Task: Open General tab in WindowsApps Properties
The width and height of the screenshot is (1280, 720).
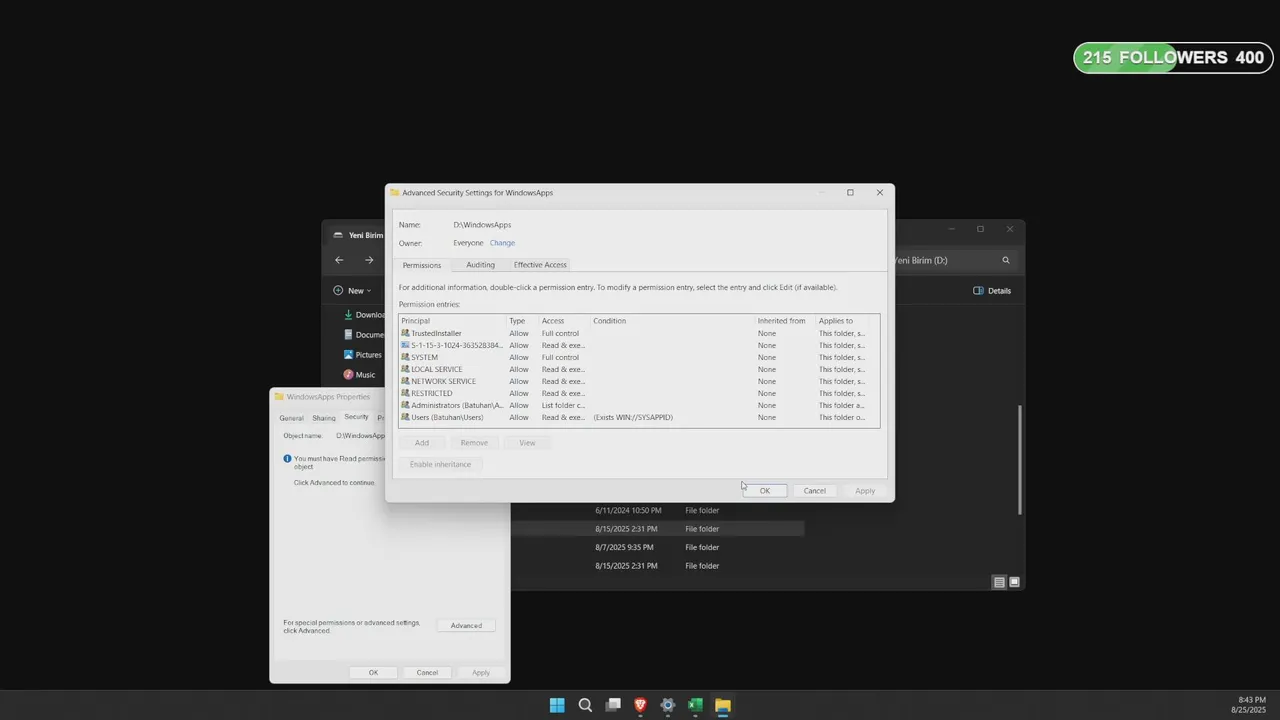Action: 291,418
